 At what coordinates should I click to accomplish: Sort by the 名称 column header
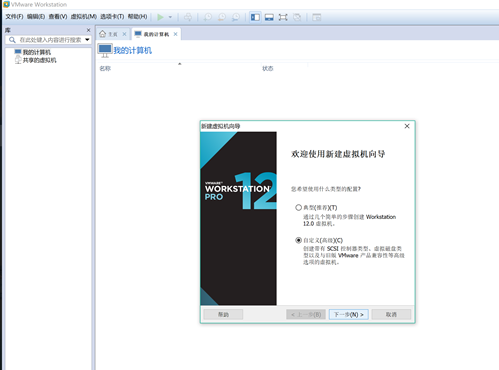[105, 68]
